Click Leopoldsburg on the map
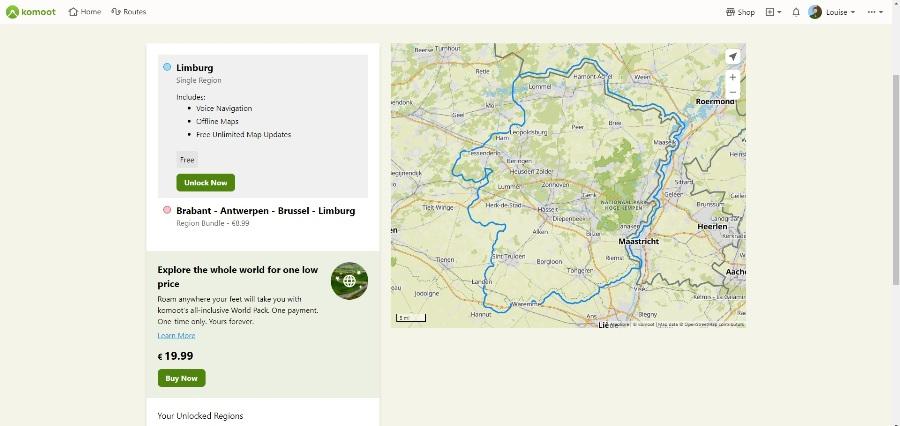The width and height of the screenshot is (900, 426). 529,132
